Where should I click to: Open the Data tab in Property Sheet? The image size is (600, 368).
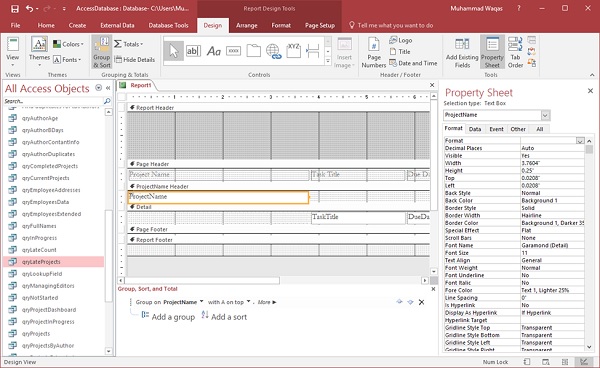pos(474,129)
